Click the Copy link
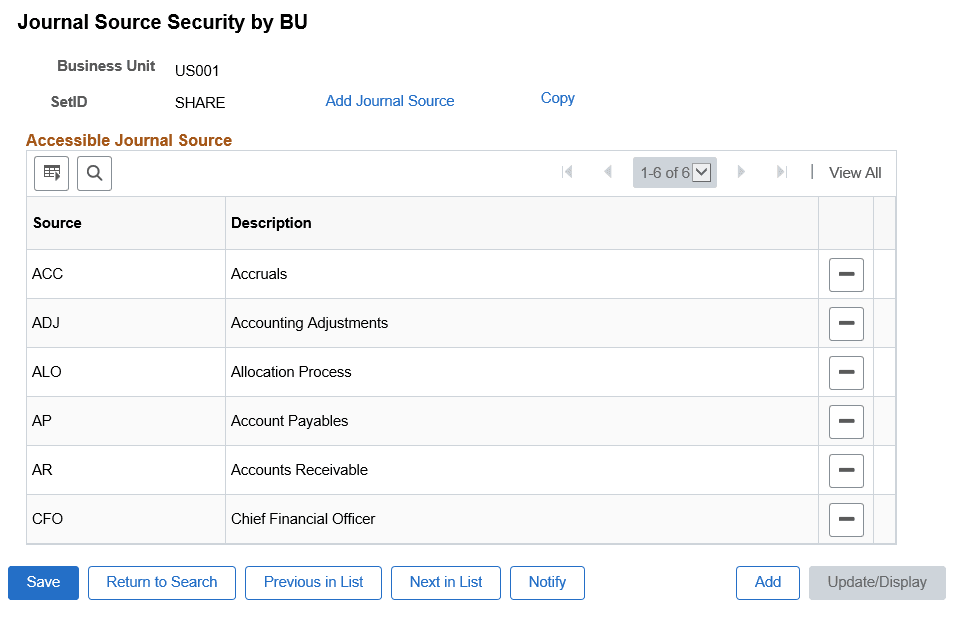Screen dimensions: 963x624 pos(557,98)
